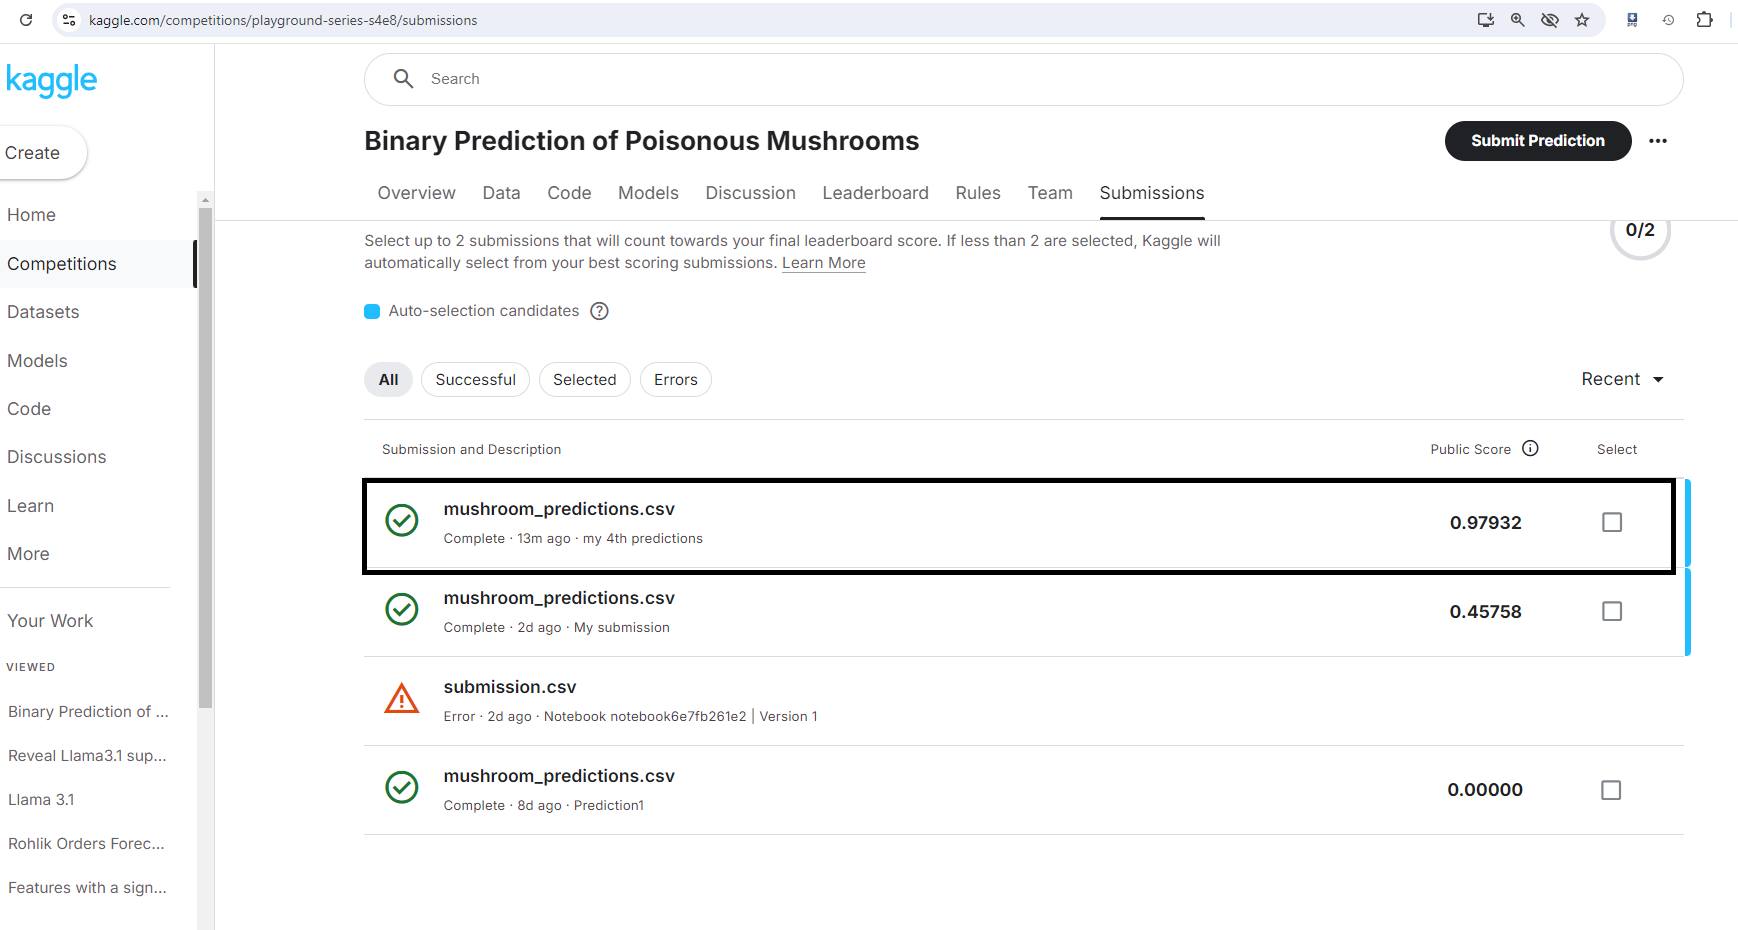Select the 0.45758 score submission checkbox

1611,611
